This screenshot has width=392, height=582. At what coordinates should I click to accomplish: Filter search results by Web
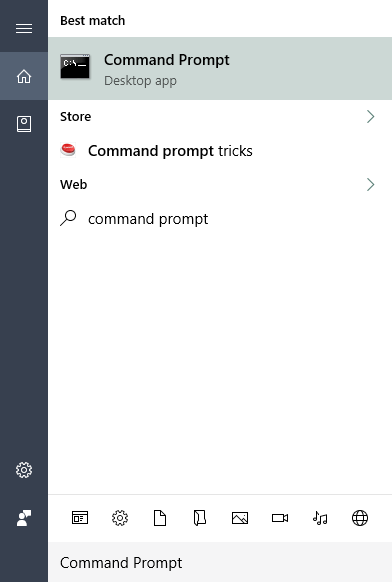[x=360, y=517]
